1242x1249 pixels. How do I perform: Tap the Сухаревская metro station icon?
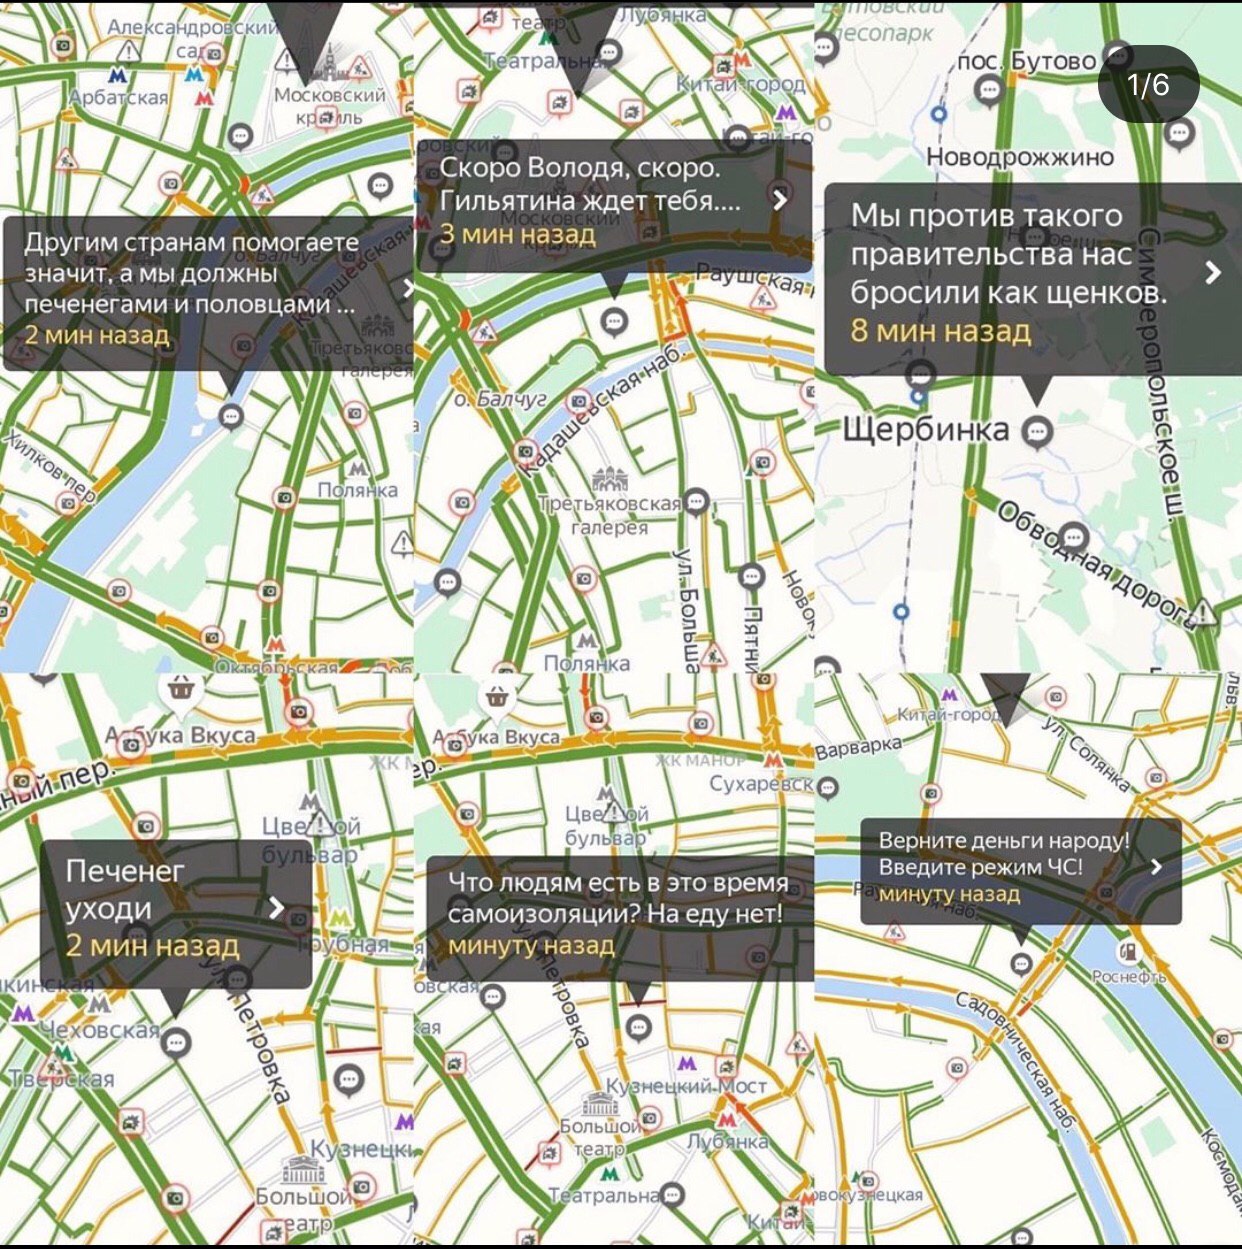(772, 760)
